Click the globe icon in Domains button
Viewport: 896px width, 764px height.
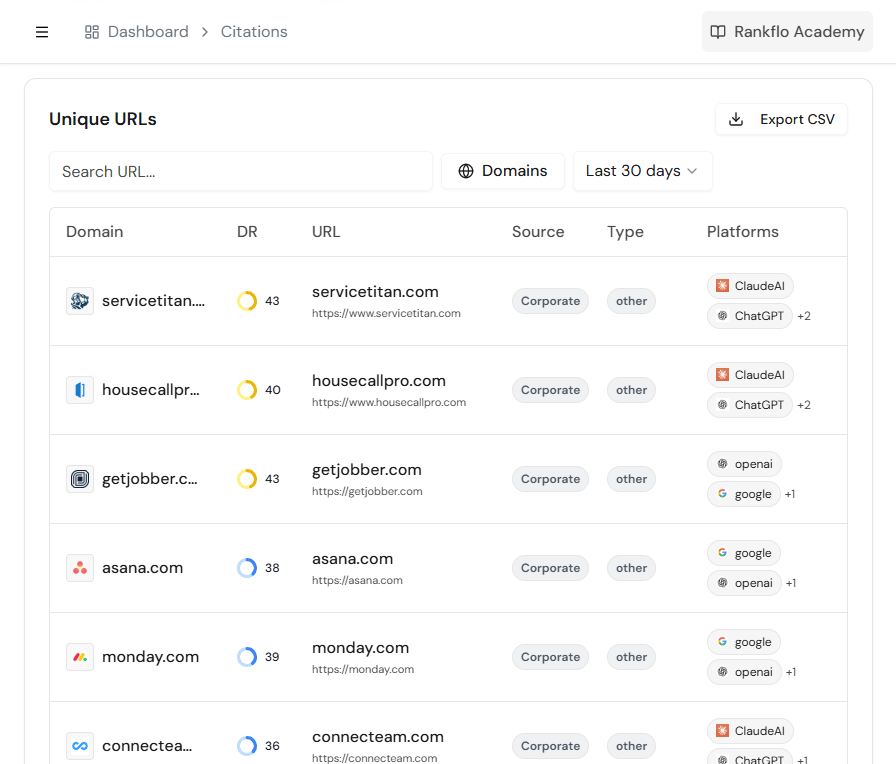pyautogui.click(x=465, y=171)
